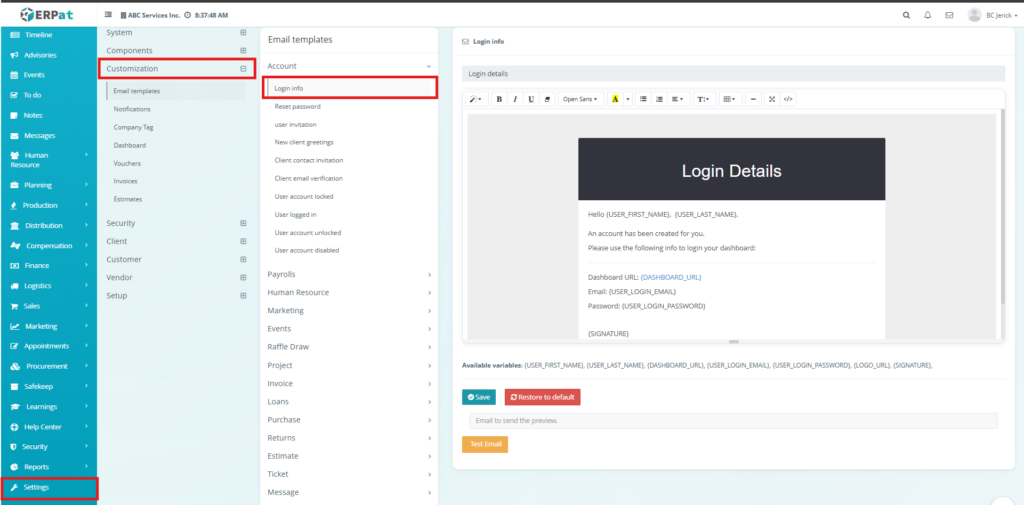Expand the Payrolls template group
1024x505 pixels.
348,274
